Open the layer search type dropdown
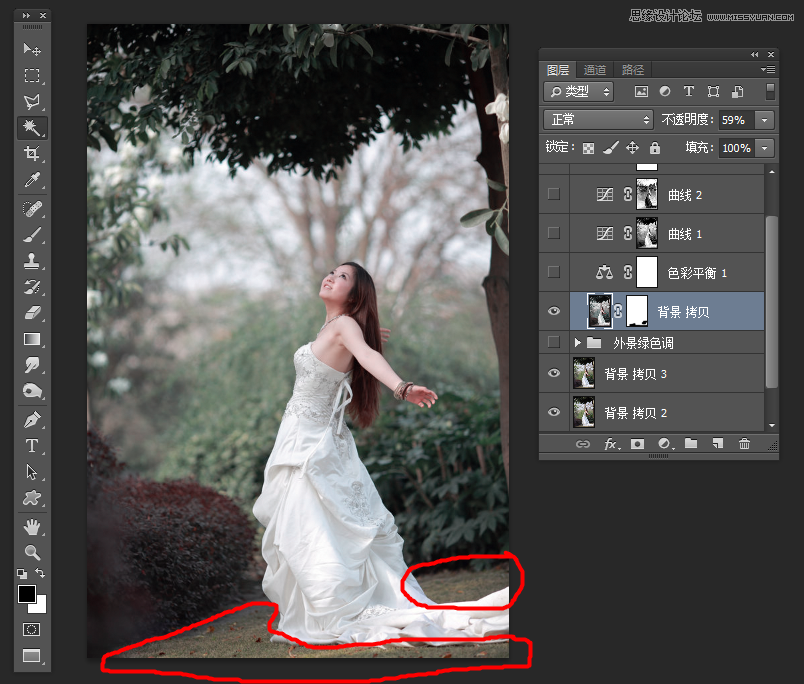 pos(578,91)
